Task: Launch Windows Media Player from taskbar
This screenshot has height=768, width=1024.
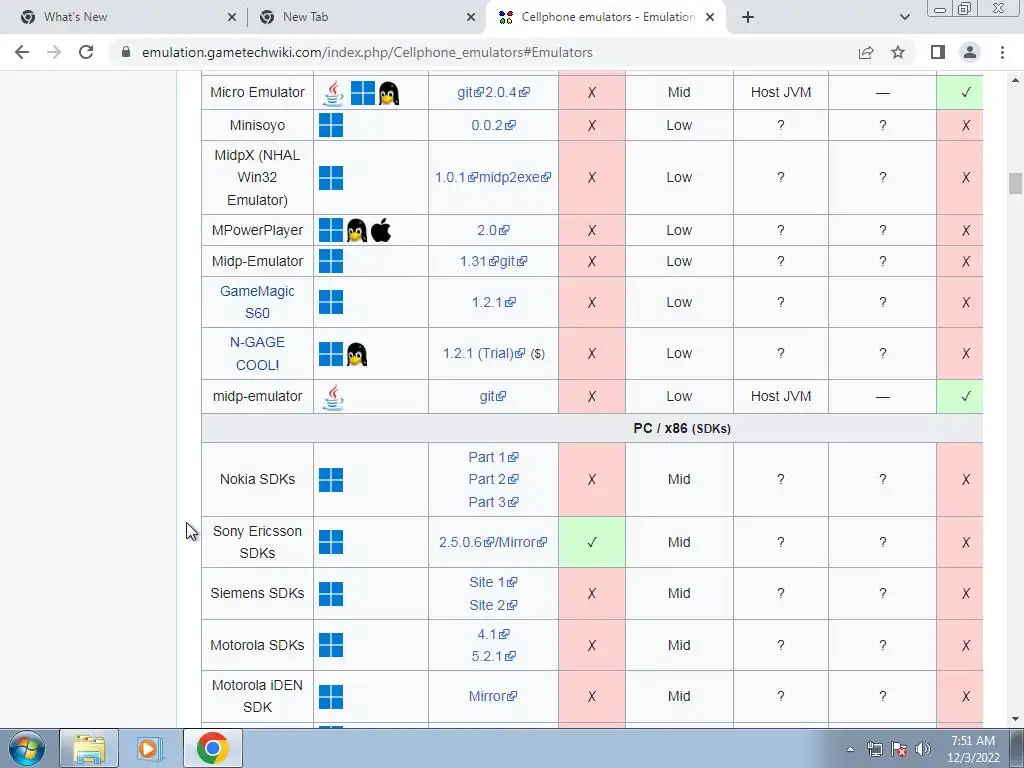Action: (150, 748)
